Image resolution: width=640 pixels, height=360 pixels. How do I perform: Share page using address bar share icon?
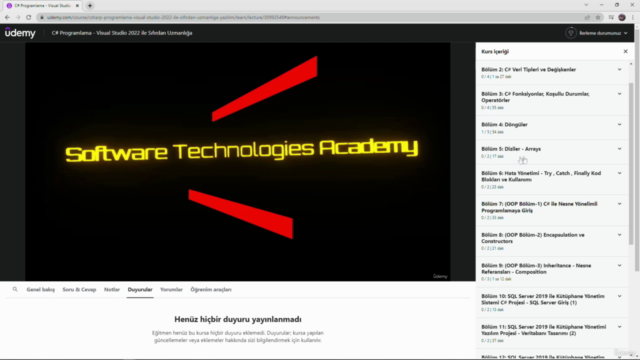click(587, 17)
